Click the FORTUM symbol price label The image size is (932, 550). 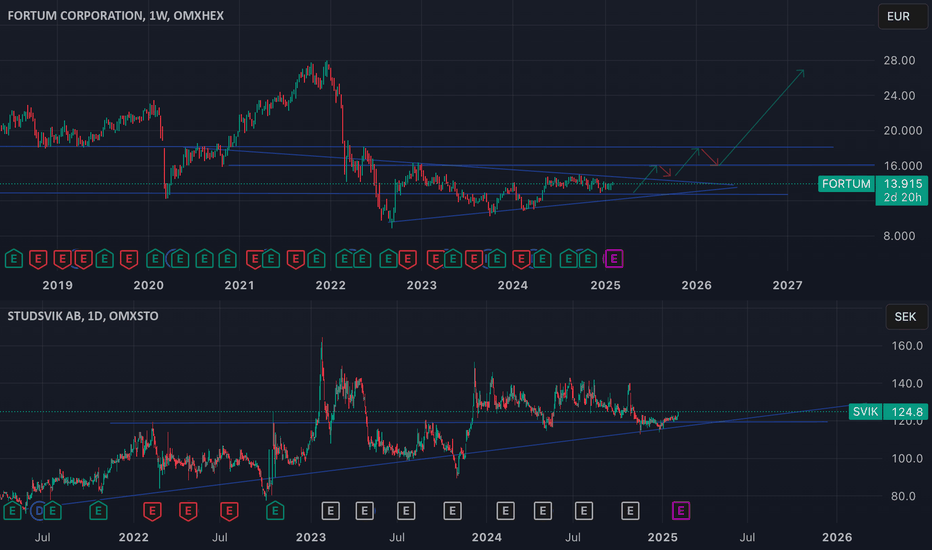[846, 184]
